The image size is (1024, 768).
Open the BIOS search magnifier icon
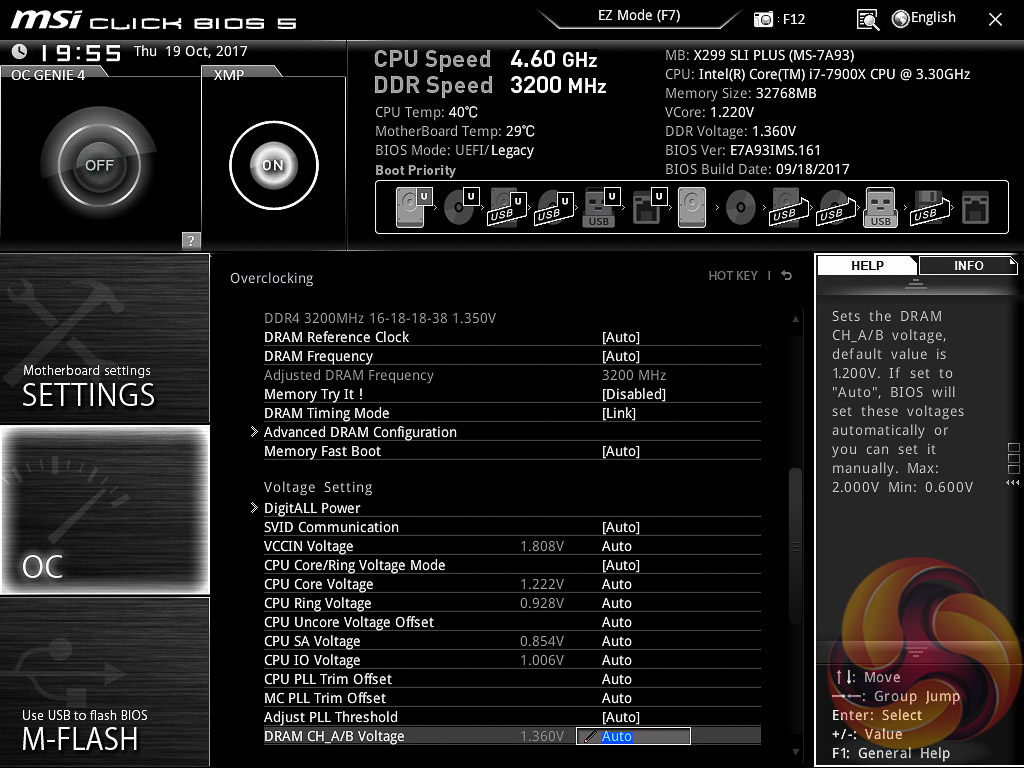(868, 19)
